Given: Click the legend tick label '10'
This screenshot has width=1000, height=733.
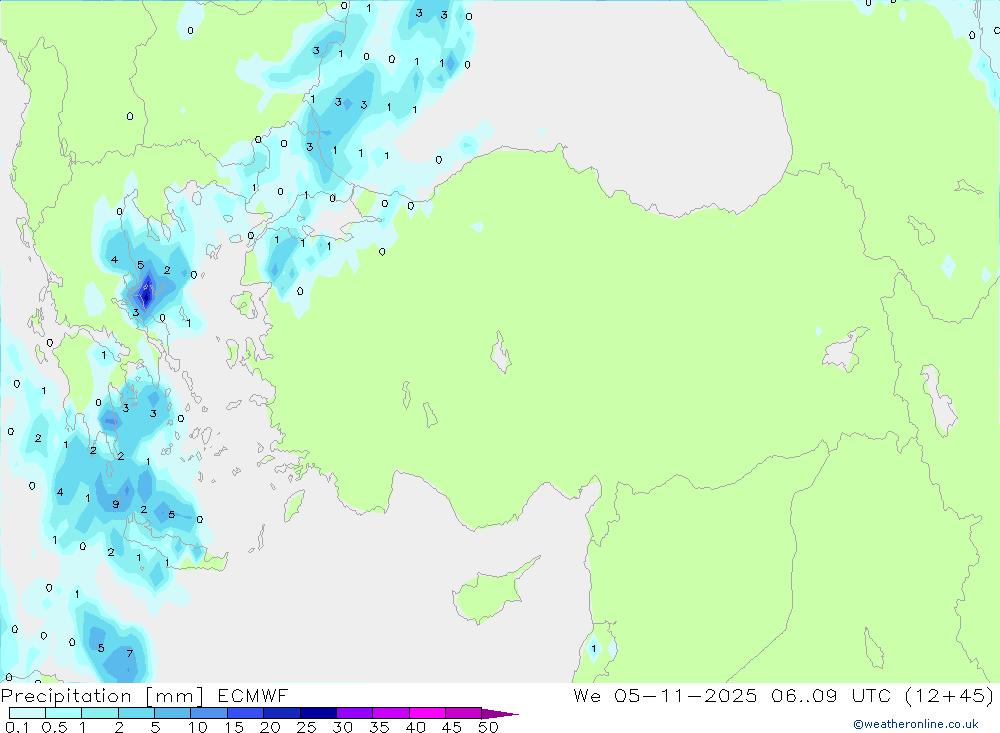Looking at the screenshot, I should [x=198, y=727].
